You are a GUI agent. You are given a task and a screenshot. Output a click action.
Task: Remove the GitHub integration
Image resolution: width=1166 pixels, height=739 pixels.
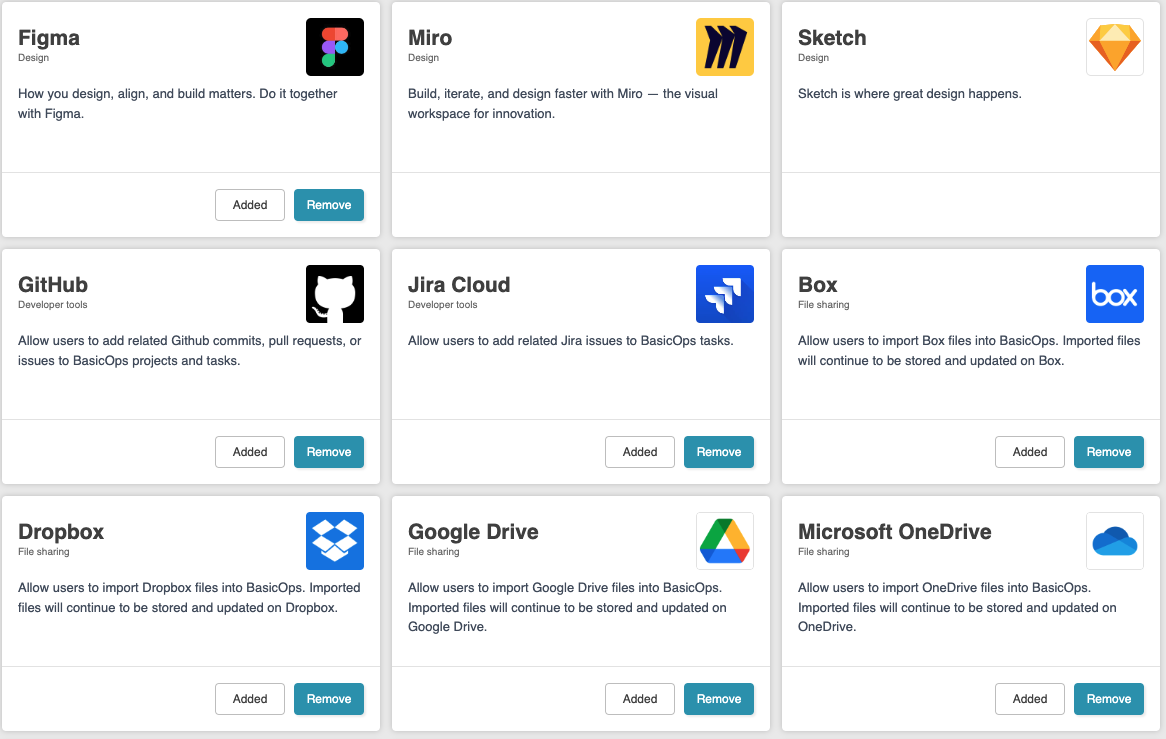329,451
